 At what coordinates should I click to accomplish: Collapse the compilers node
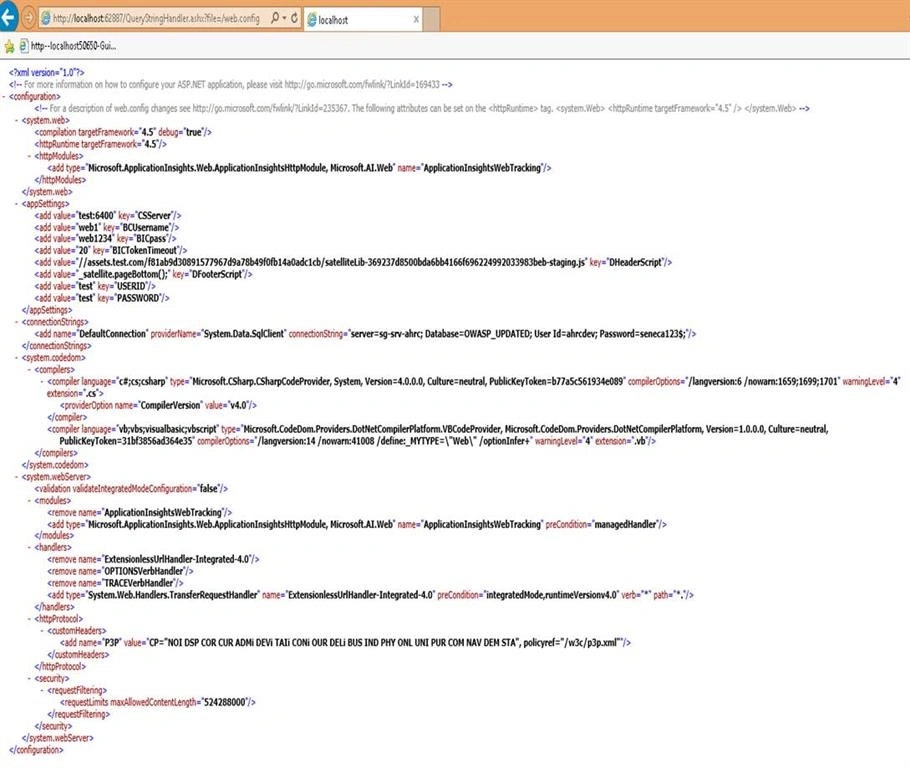click(30, 369)
